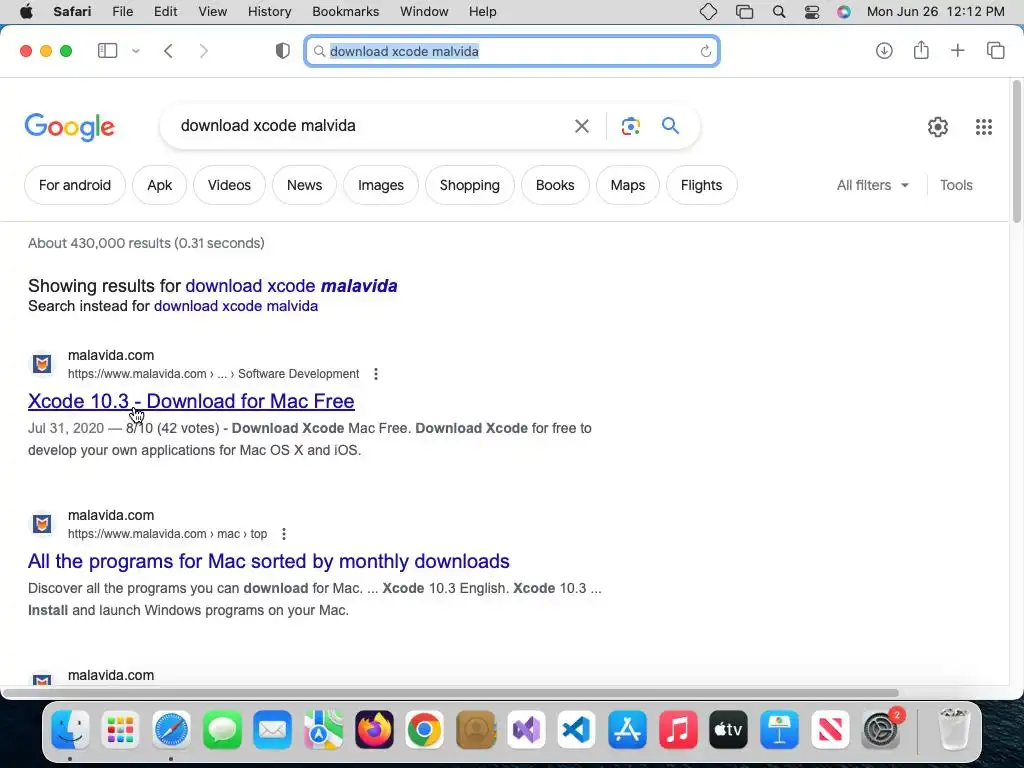This screenshot has height=768, width=1024.
Task: Open the sidebar options chevron
Action: click(136, 51)
